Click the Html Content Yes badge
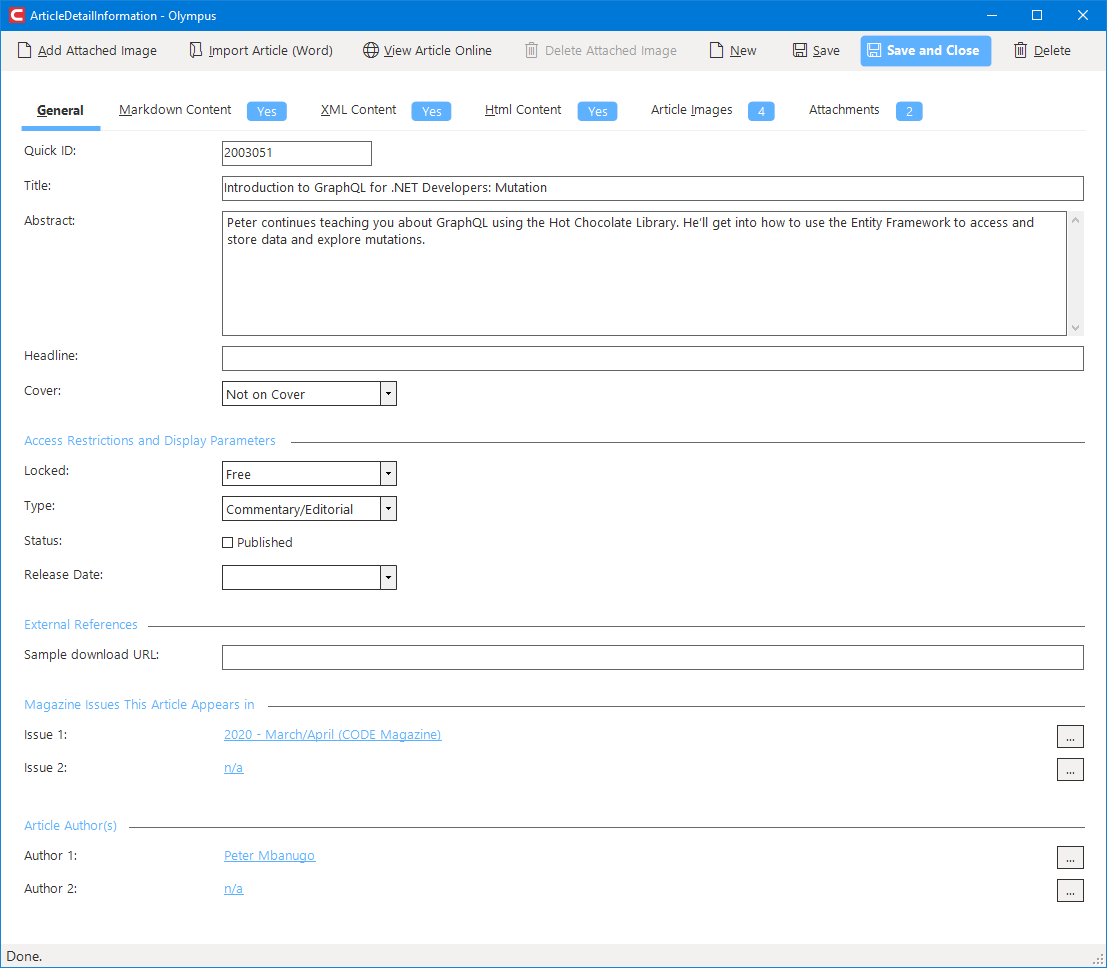The height and width of the screenshot is (968, 1107). pyautogui.click(x=597, y=112)
